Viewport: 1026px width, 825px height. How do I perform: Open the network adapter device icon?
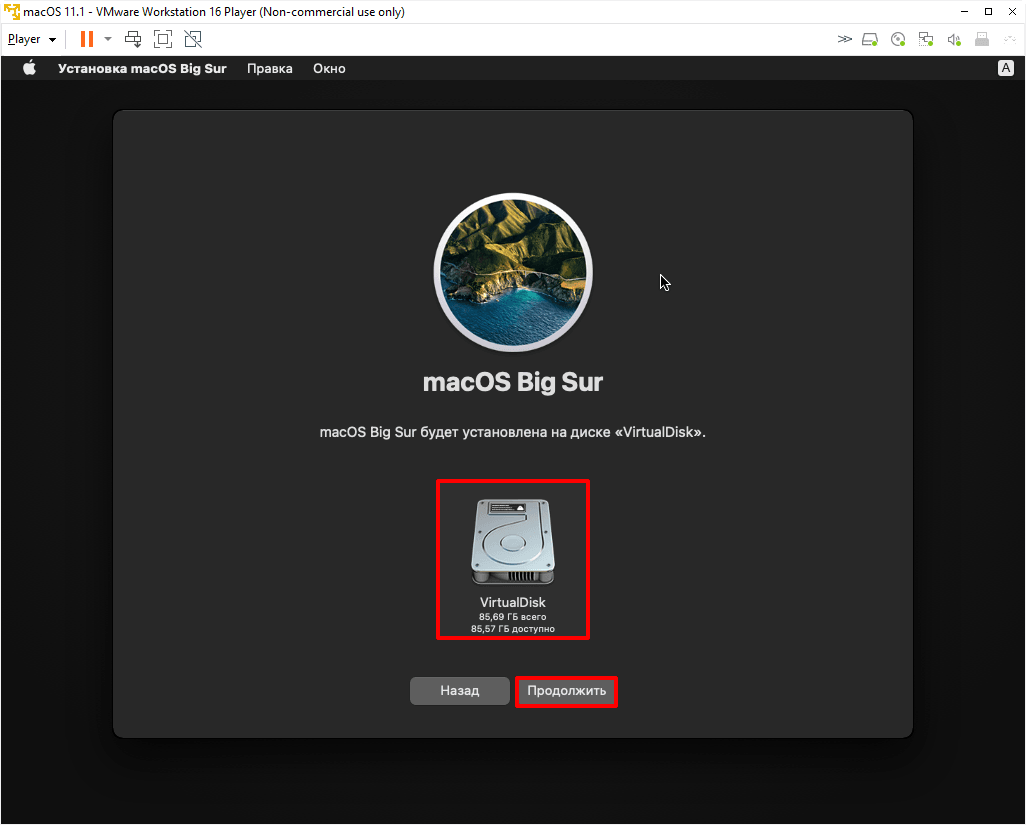926,40
